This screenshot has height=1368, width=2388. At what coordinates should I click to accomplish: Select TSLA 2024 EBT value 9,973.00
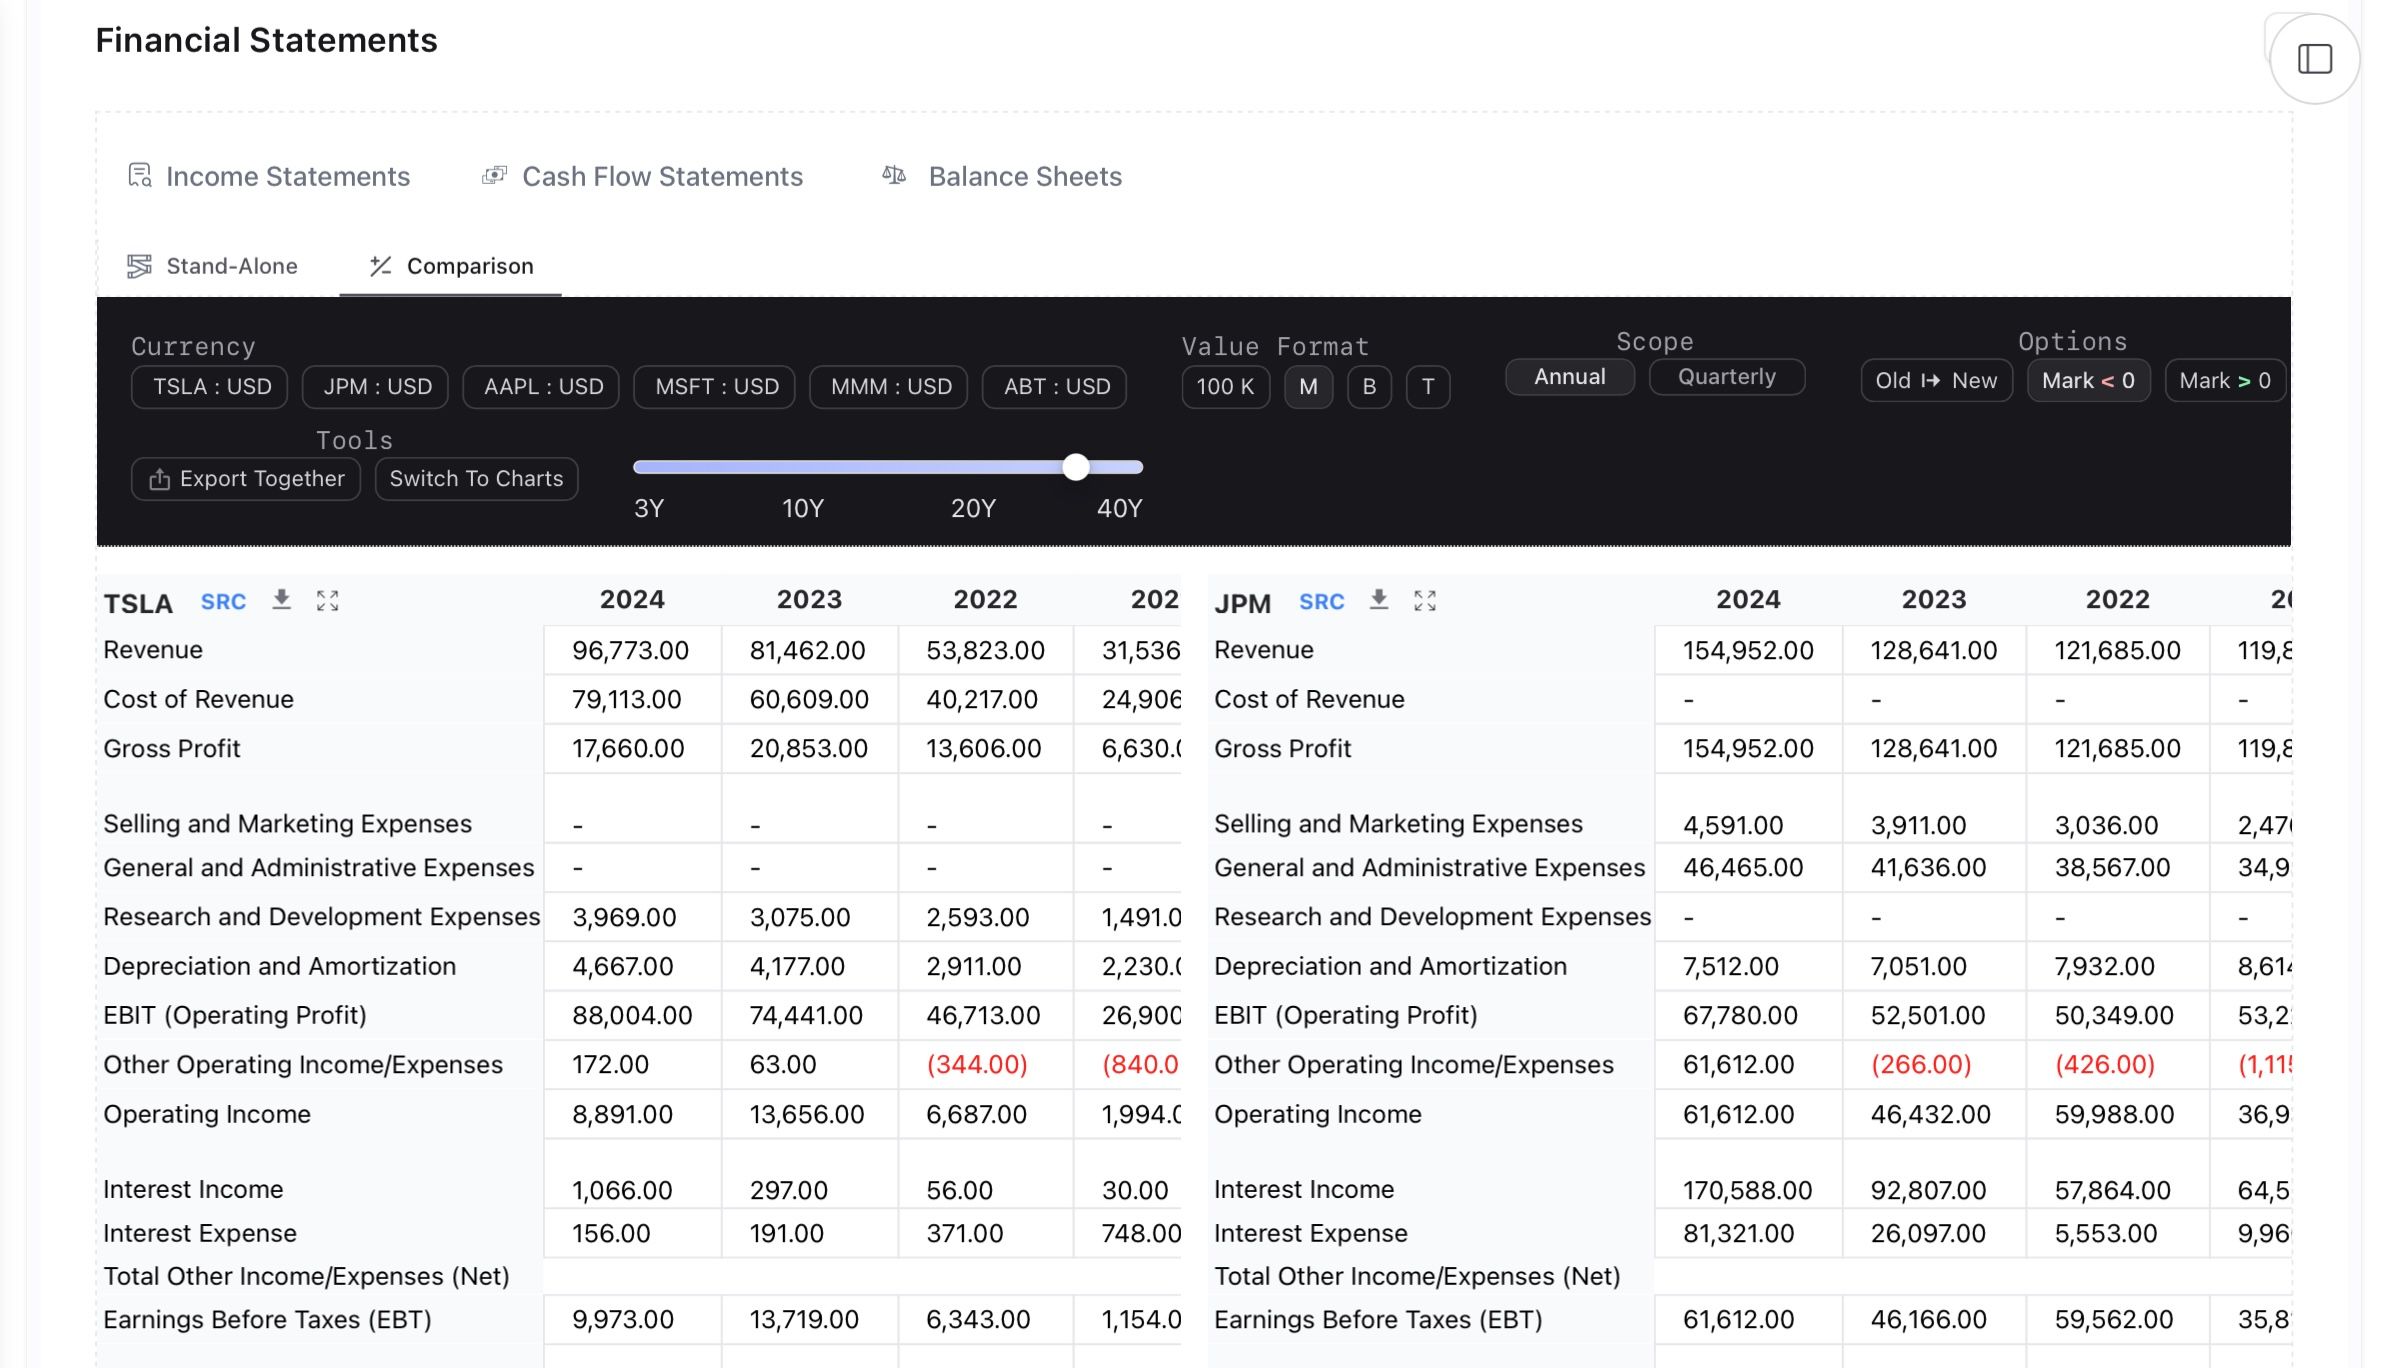point(622,1320)
